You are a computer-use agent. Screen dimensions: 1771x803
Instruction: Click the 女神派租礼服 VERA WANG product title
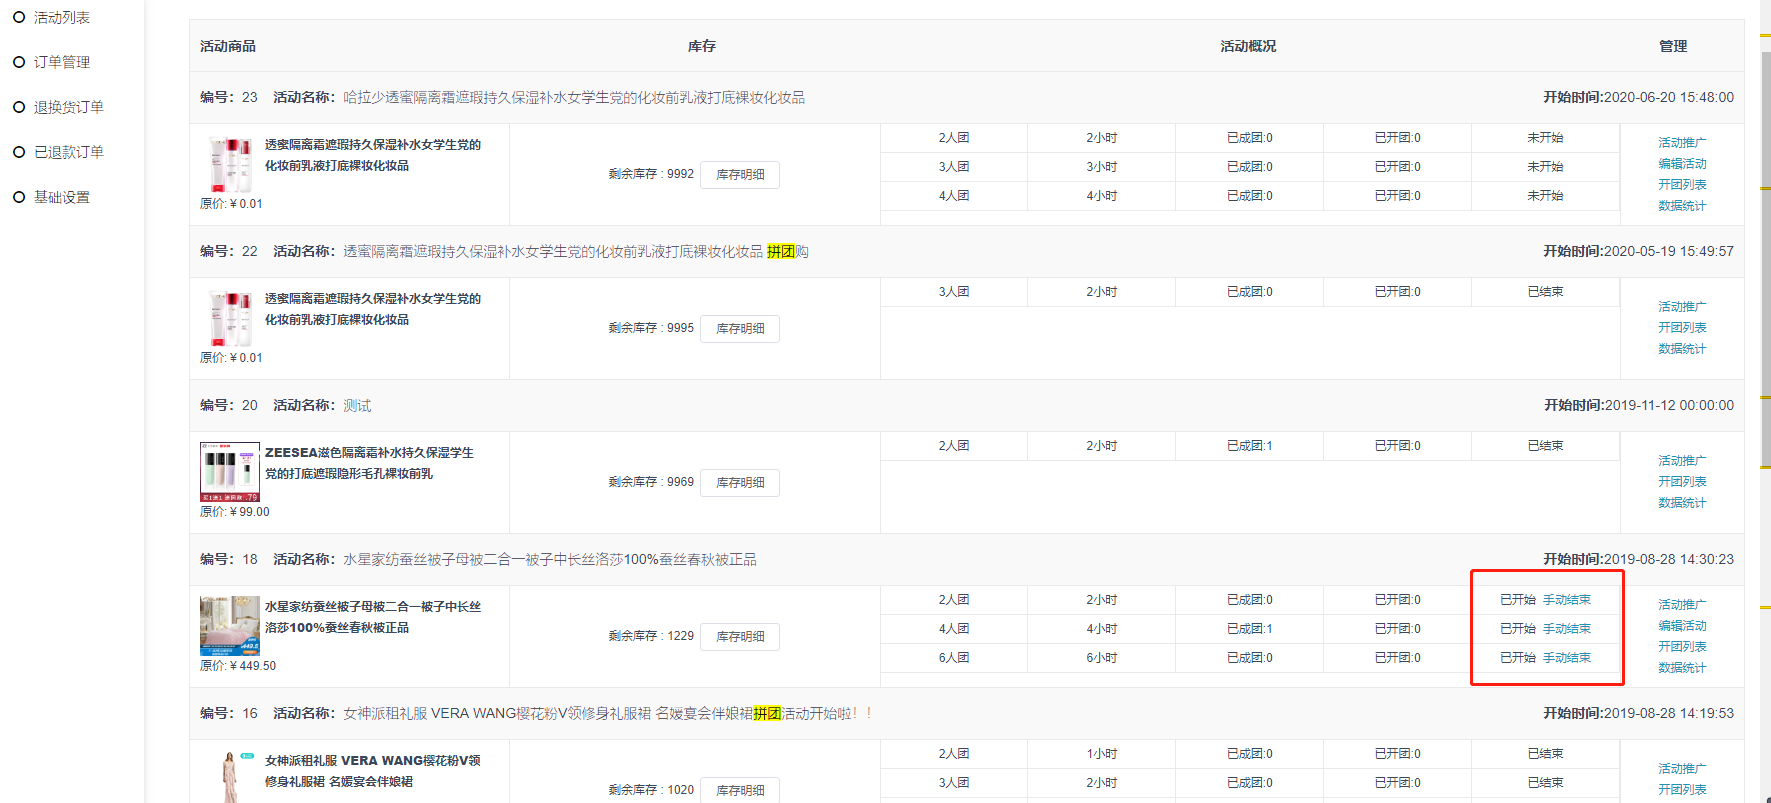pos(373,771)
